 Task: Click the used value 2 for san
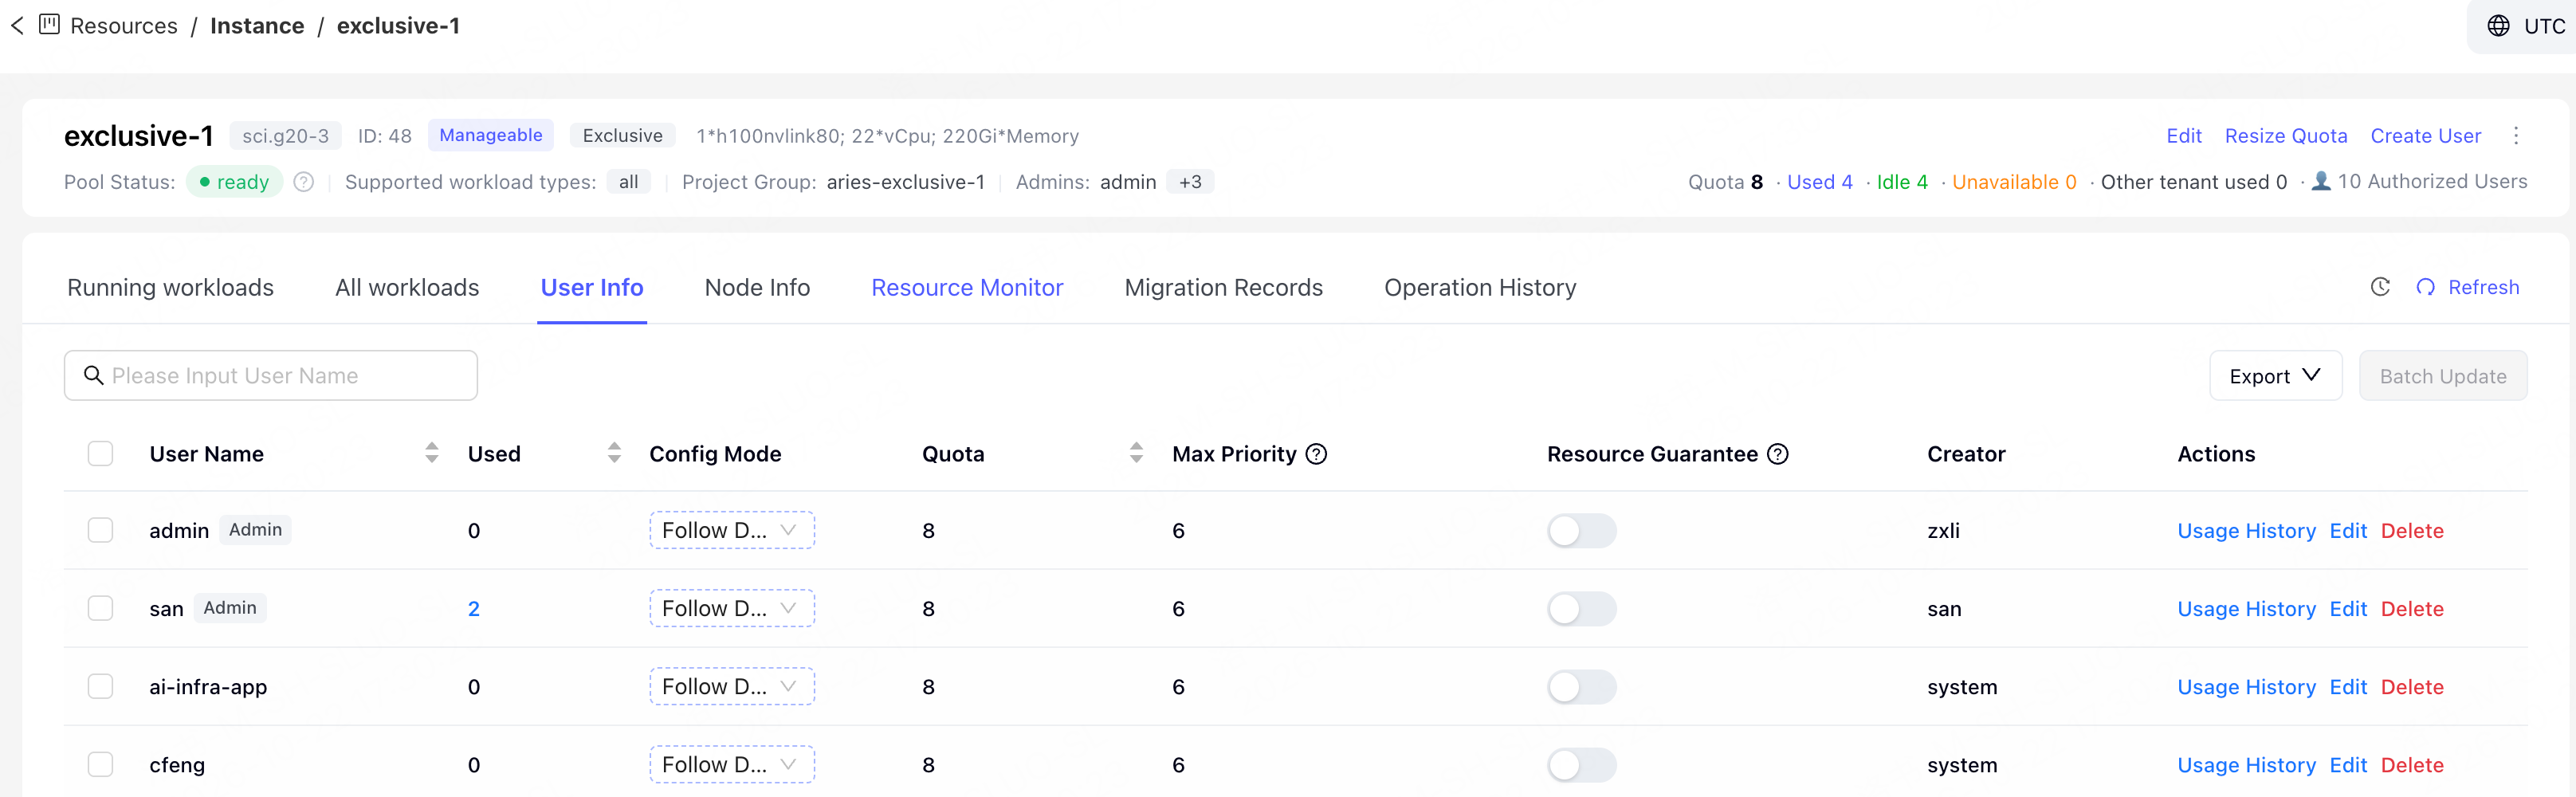tap(474, 609)
